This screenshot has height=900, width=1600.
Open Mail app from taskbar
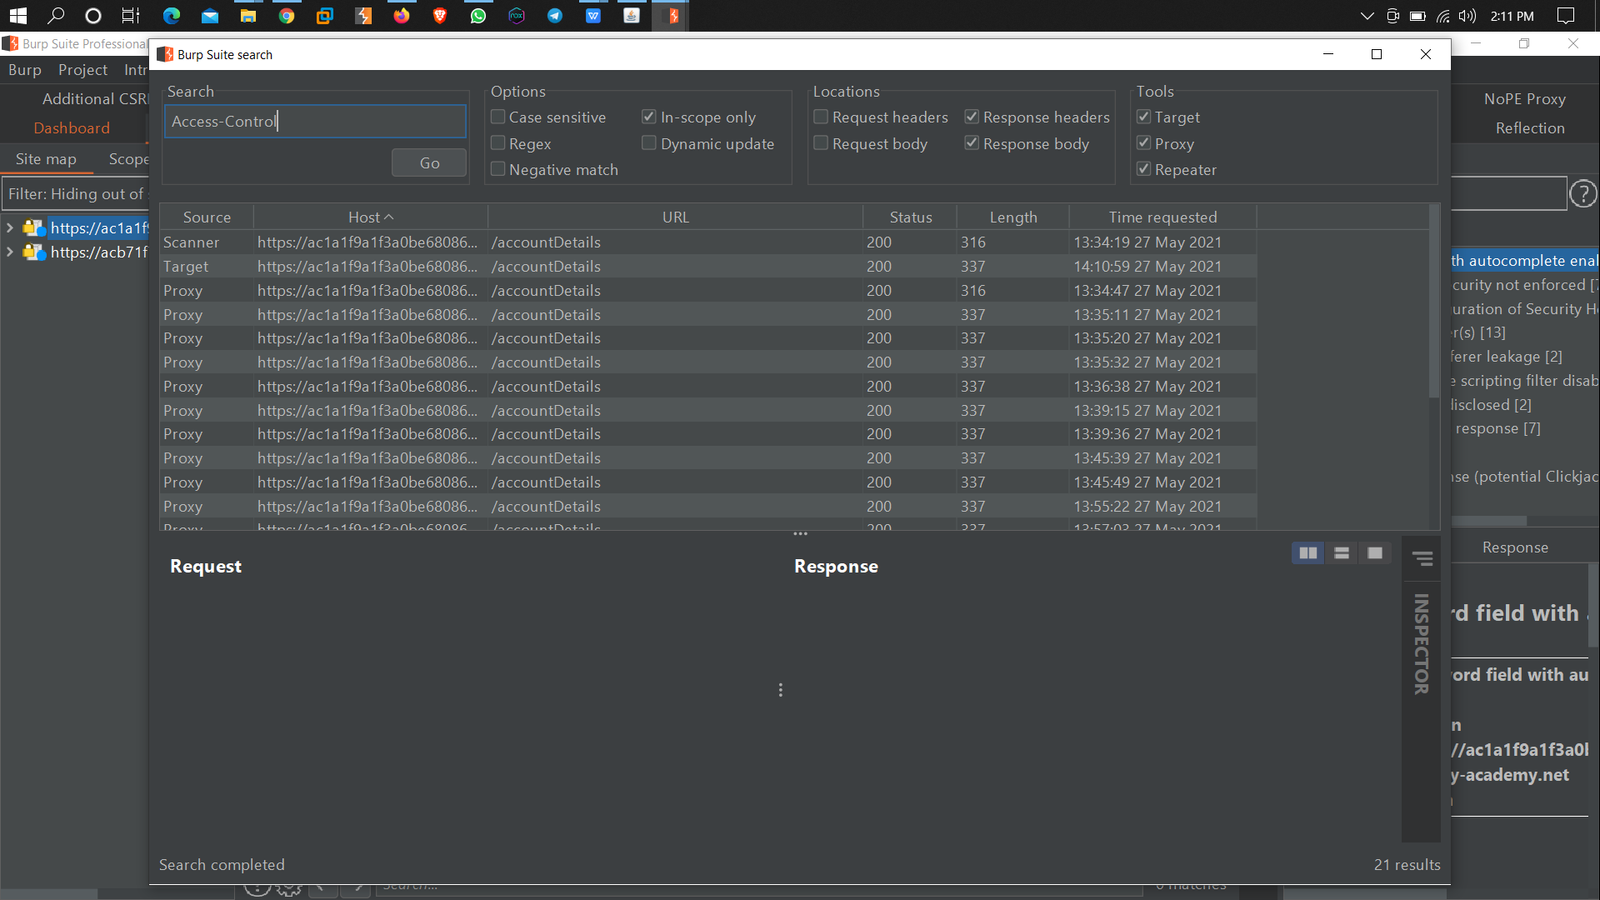(x=210, y=16)
